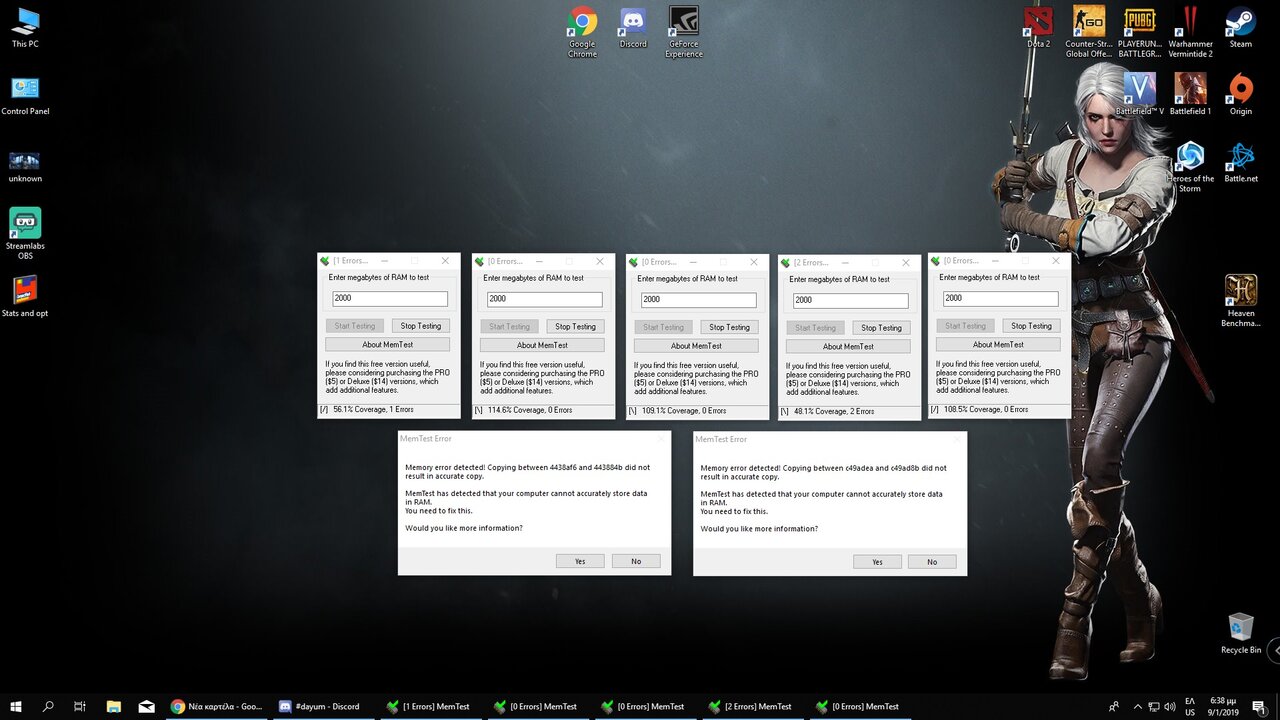This screenshot has height=720, width=1280.
Task: Click No in the c49adea error dialog
Action: (932, 562)
